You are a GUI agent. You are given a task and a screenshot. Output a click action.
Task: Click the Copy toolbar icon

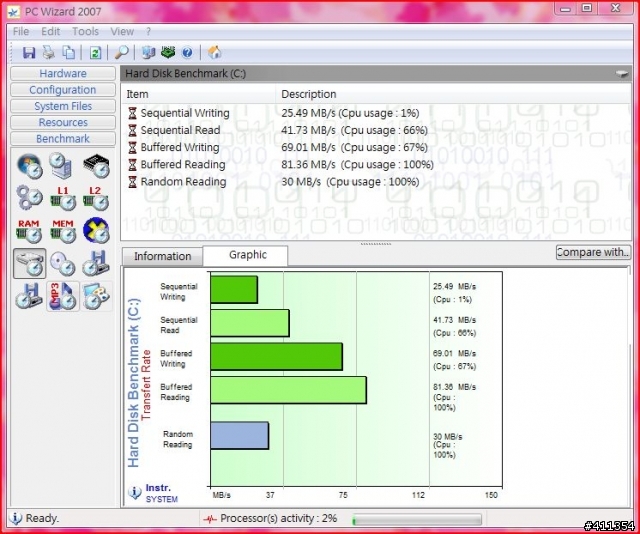[68, 52]
